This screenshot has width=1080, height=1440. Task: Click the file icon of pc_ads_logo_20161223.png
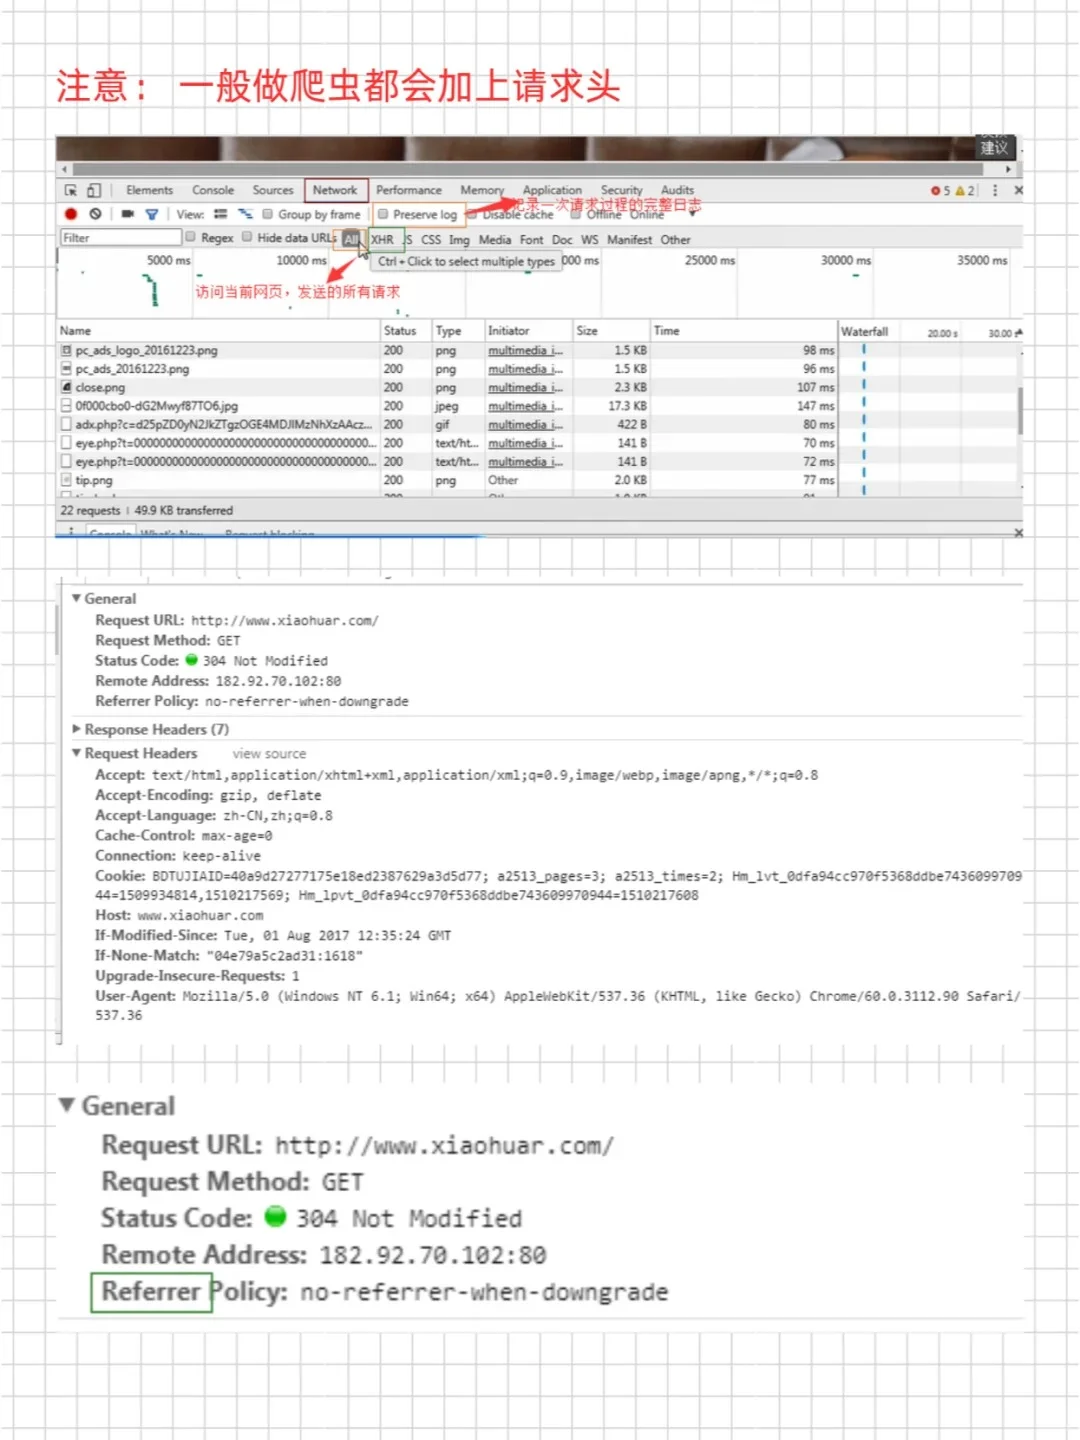66,350
